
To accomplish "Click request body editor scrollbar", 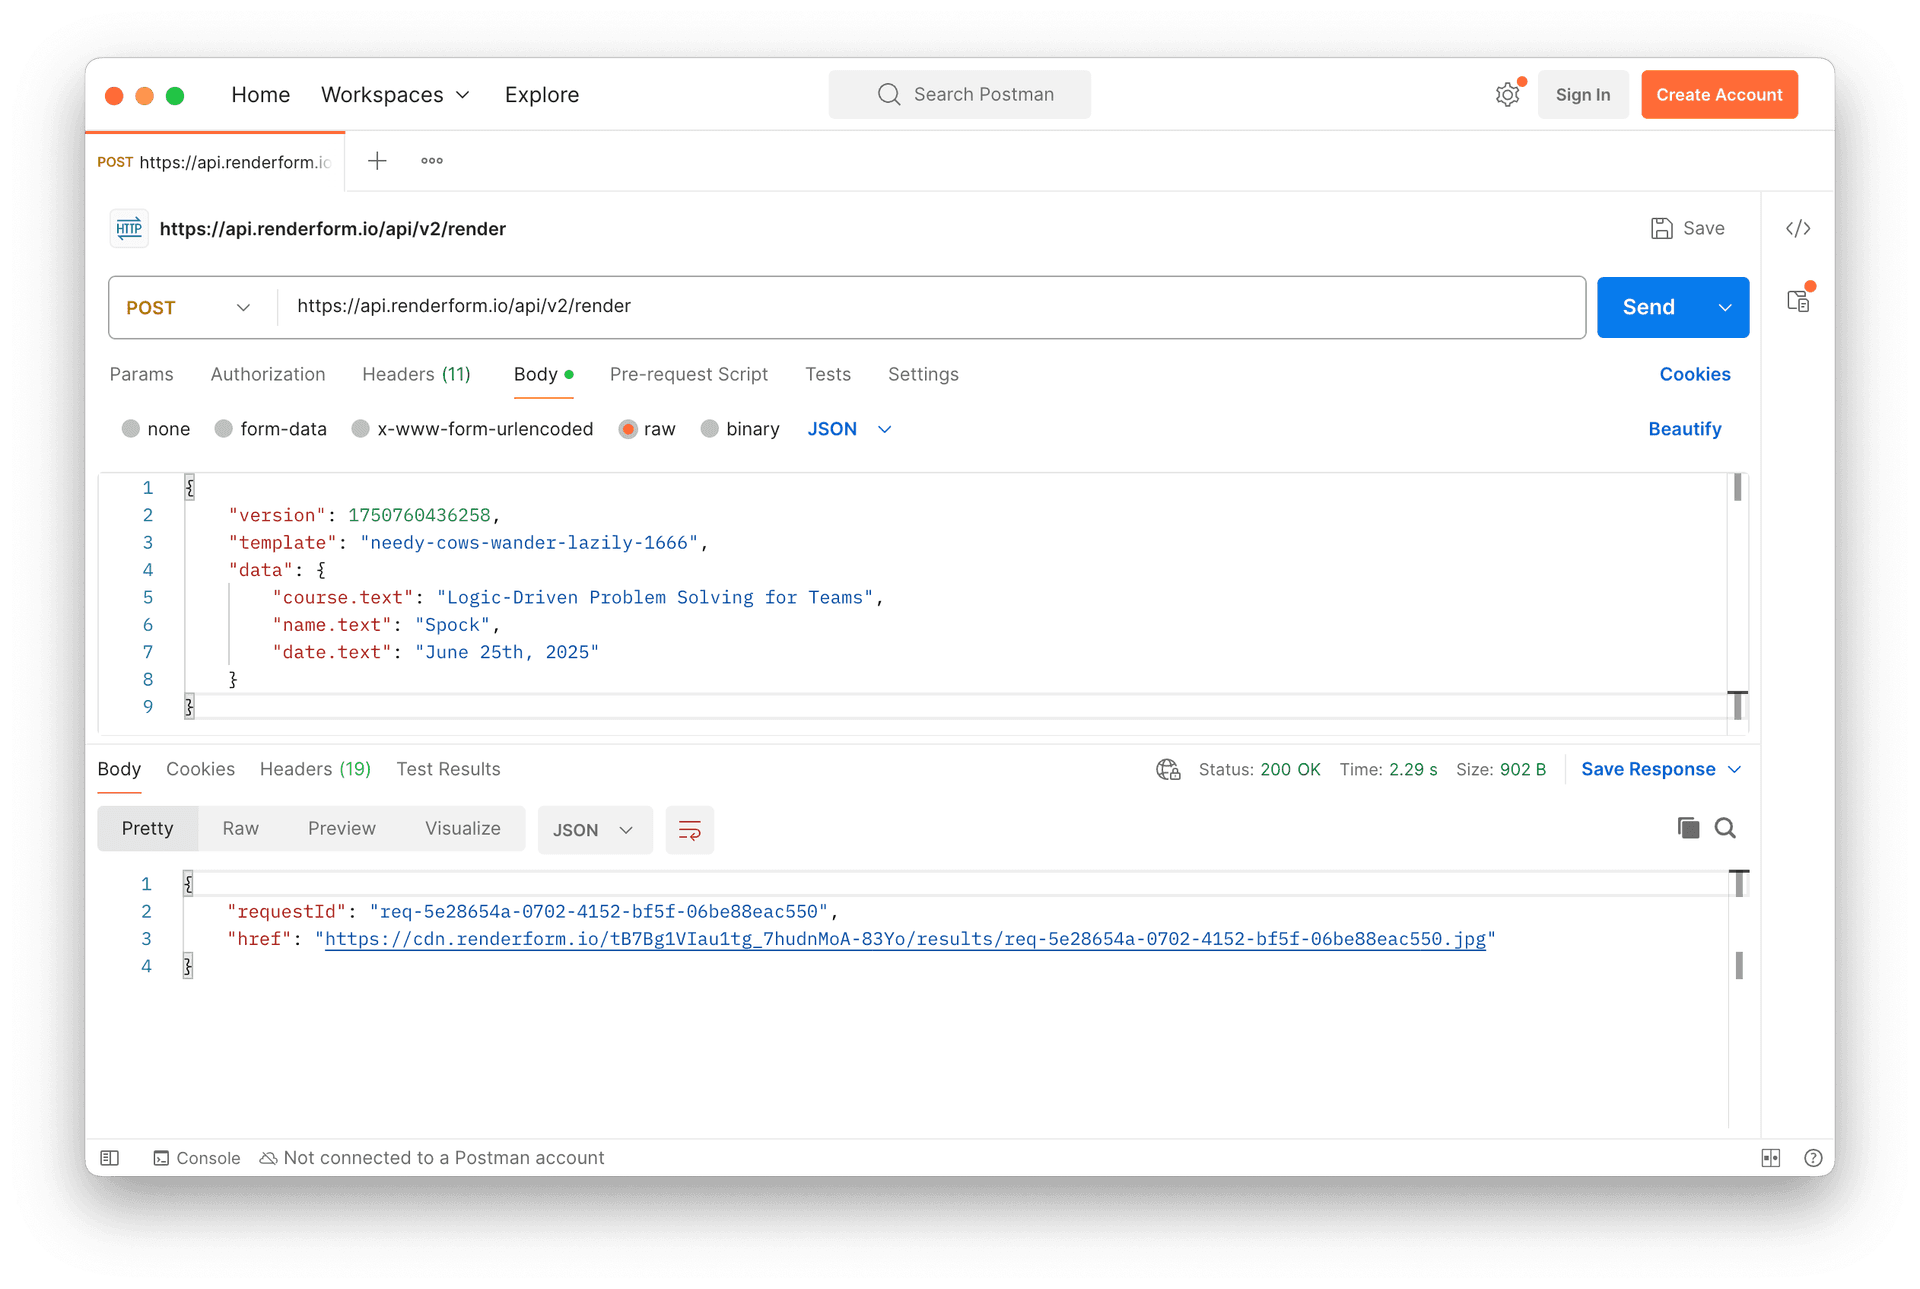I will [1737, 488].
